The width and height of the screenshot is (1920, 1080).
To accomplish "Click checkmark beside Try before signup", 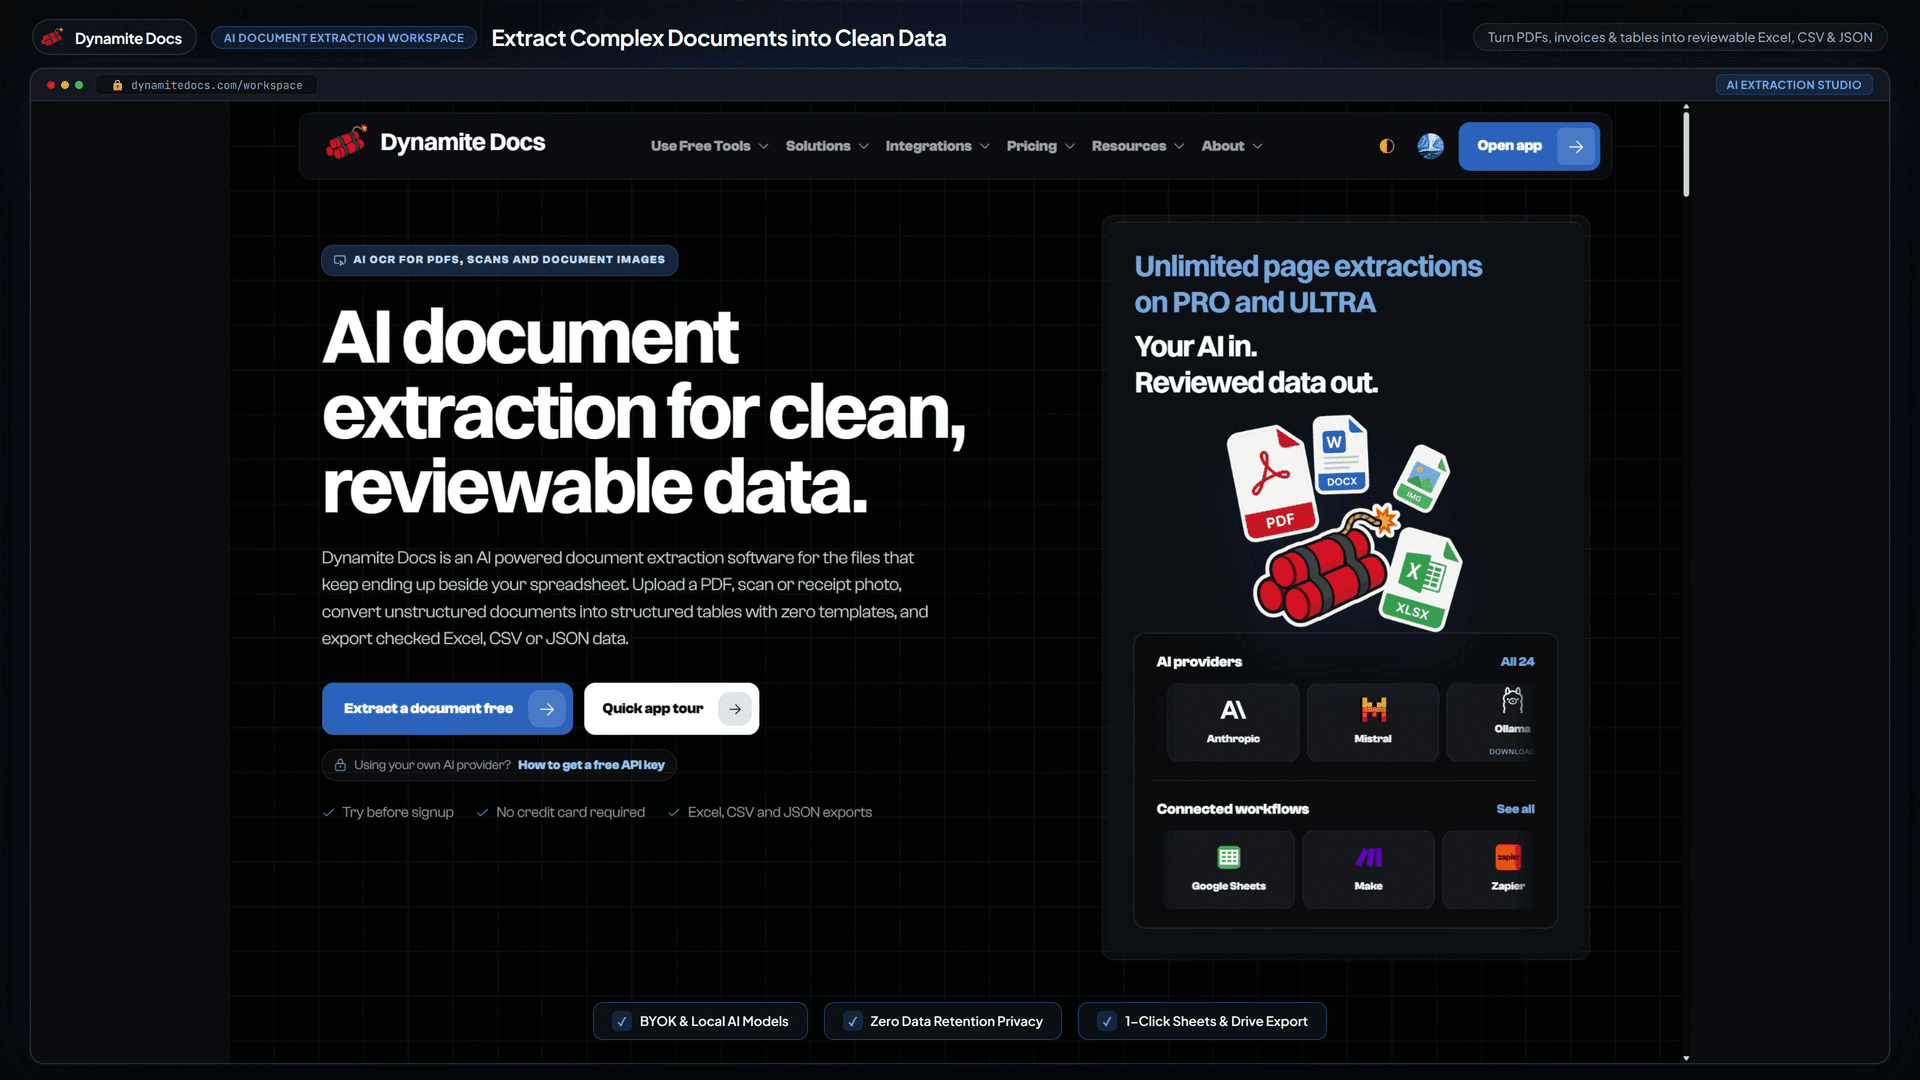I will click(x=328, y=813).
